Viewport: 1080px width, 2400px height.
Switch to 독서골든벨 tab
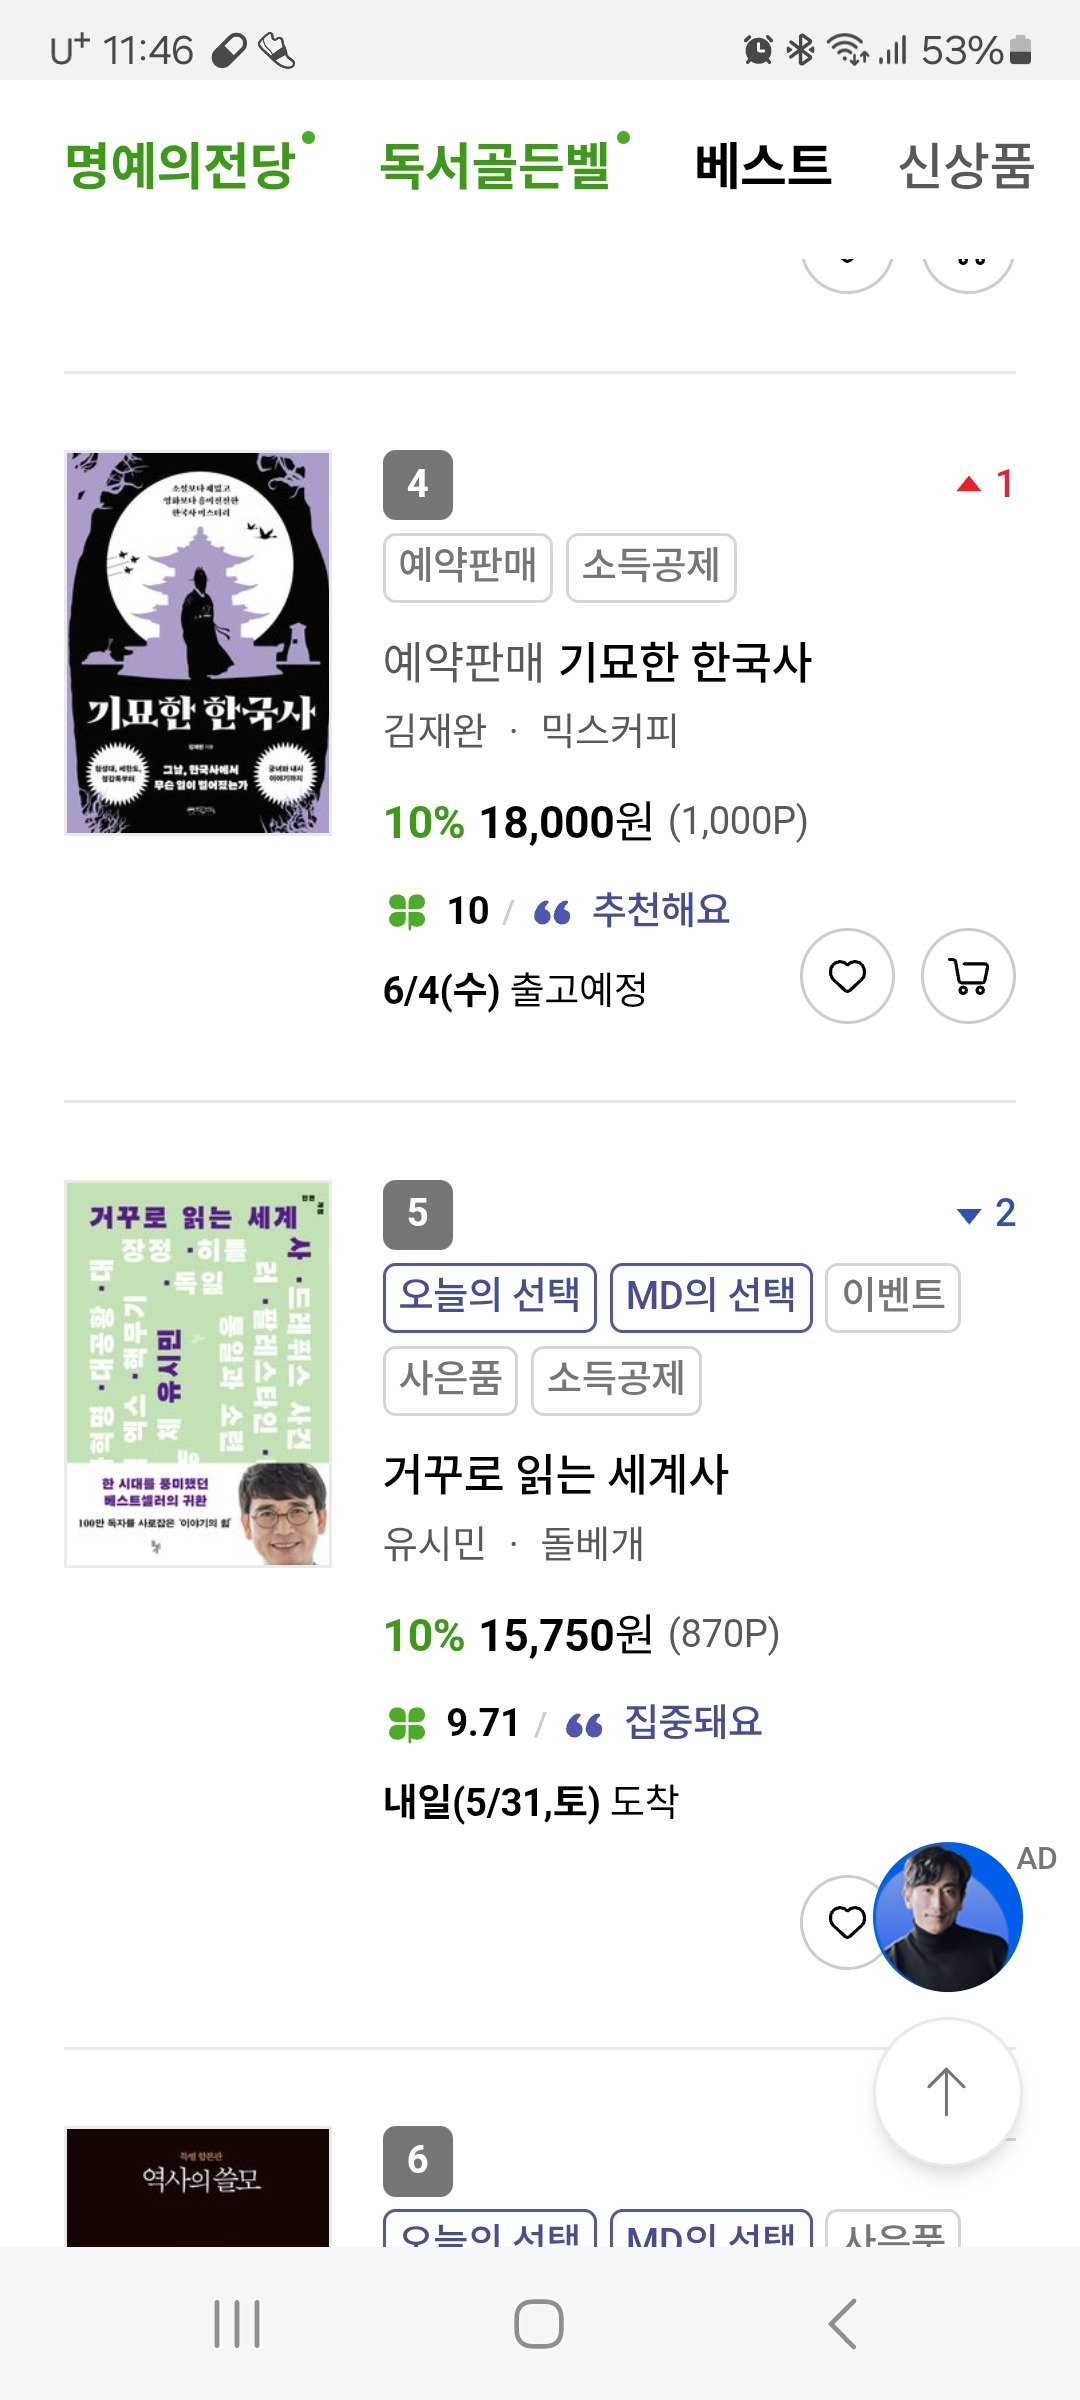[495, 165]
